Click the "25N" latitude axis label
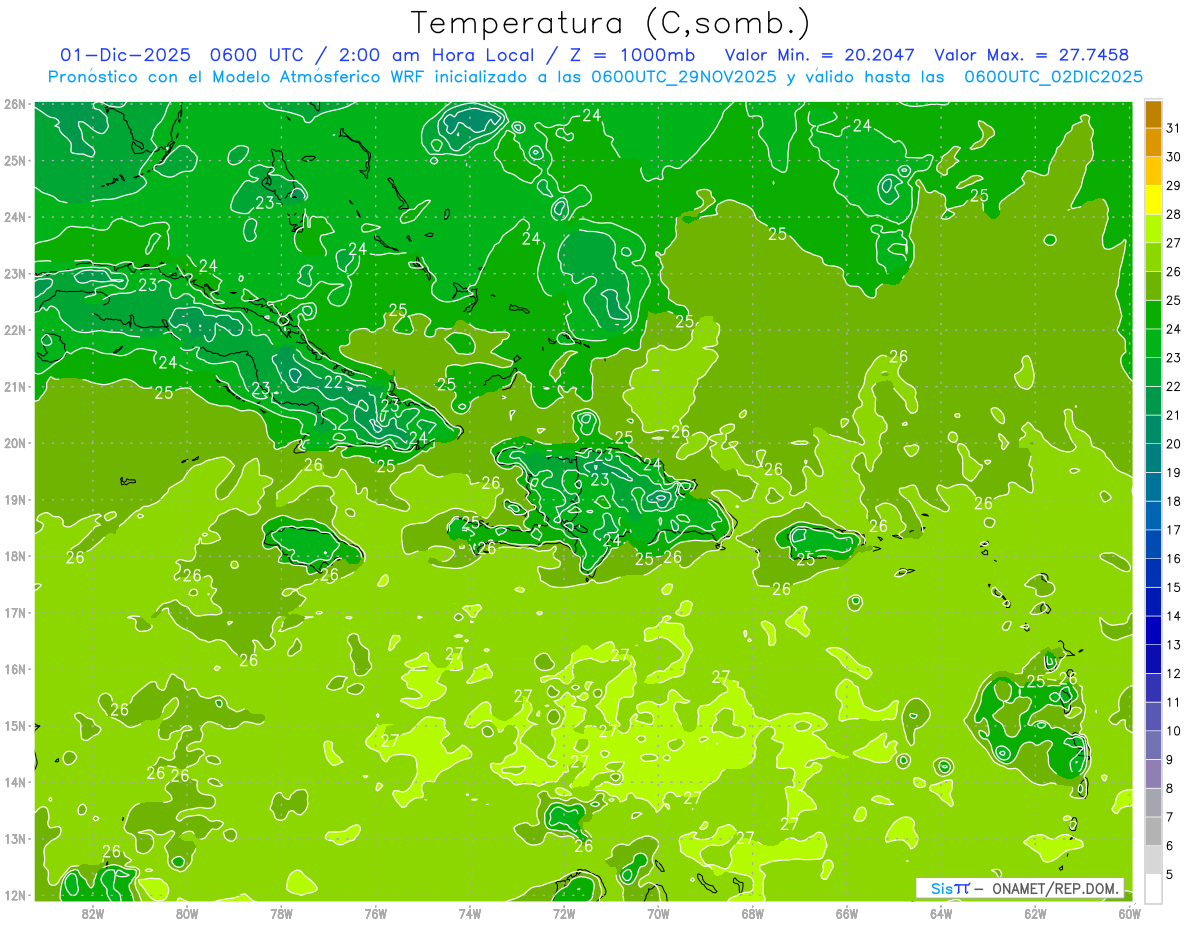 coord(15,161)
